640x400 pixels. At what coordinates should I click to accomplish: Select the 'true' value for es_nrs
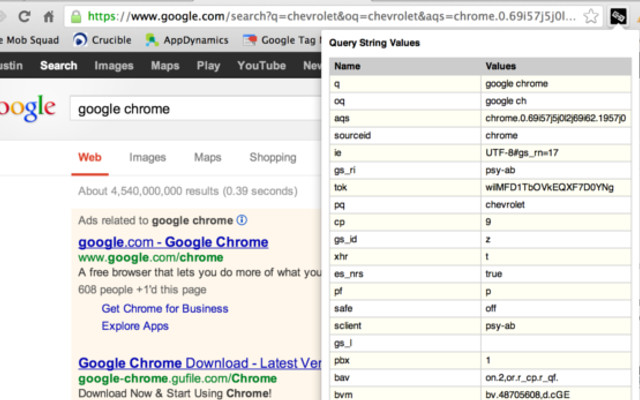pyautogui.click(x=493, y=273)
